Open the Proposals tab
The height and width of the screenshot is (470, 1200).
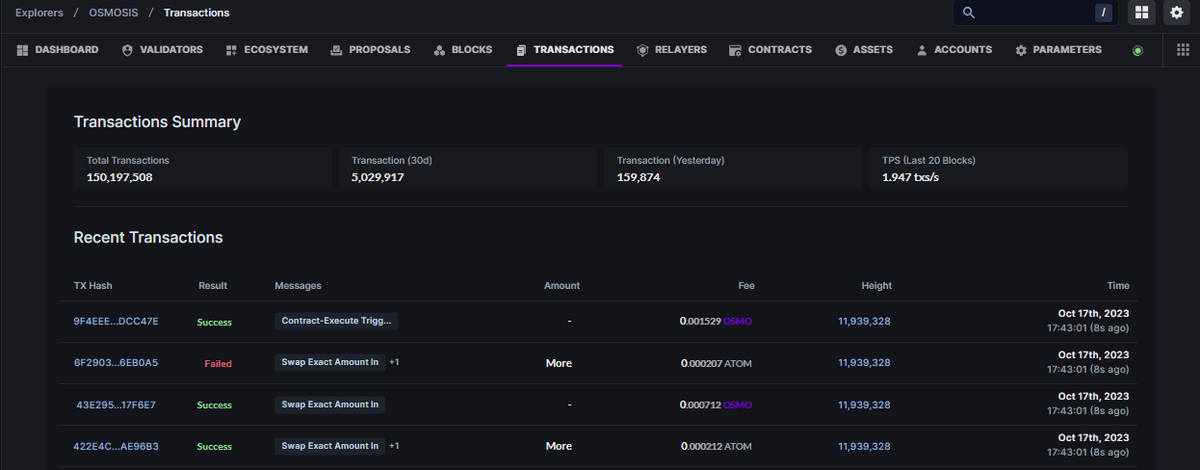pos(370,50)
